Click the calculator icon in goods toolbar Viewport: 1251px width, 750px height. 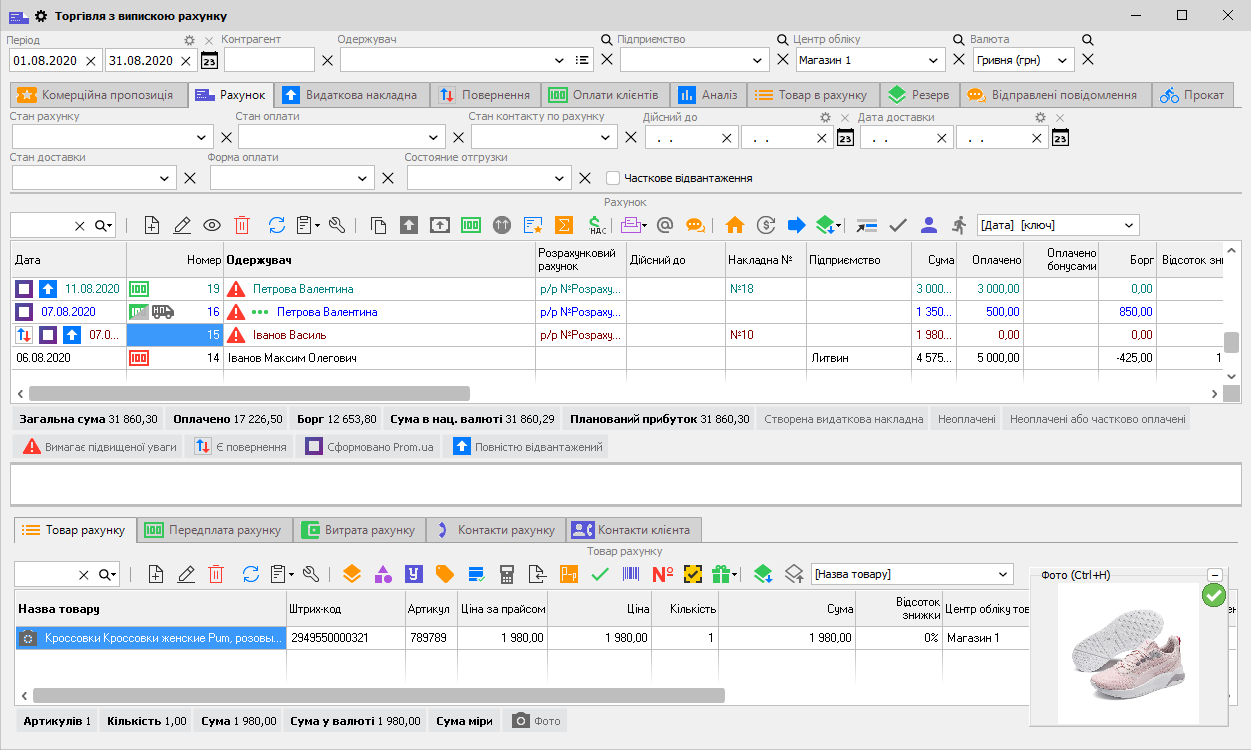pos(508,574)
